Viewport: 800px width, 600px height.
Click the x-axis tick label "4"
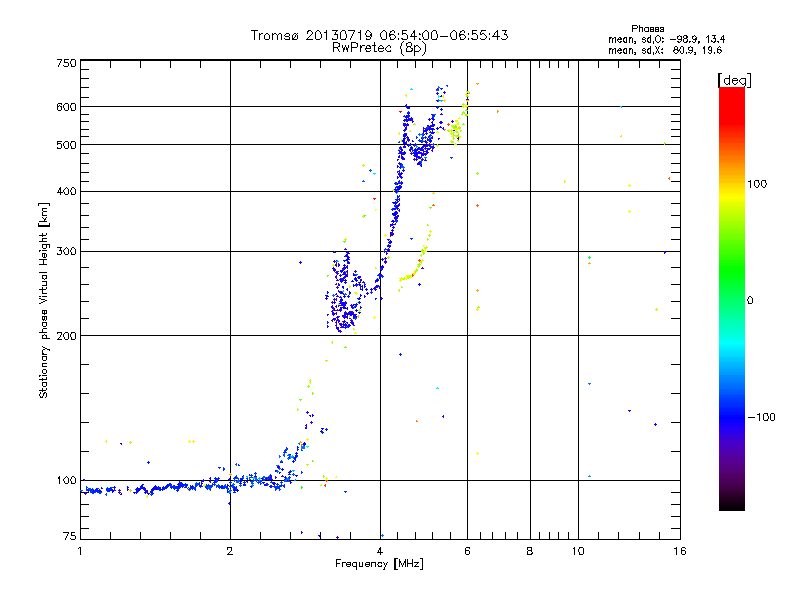click(380, 551)
